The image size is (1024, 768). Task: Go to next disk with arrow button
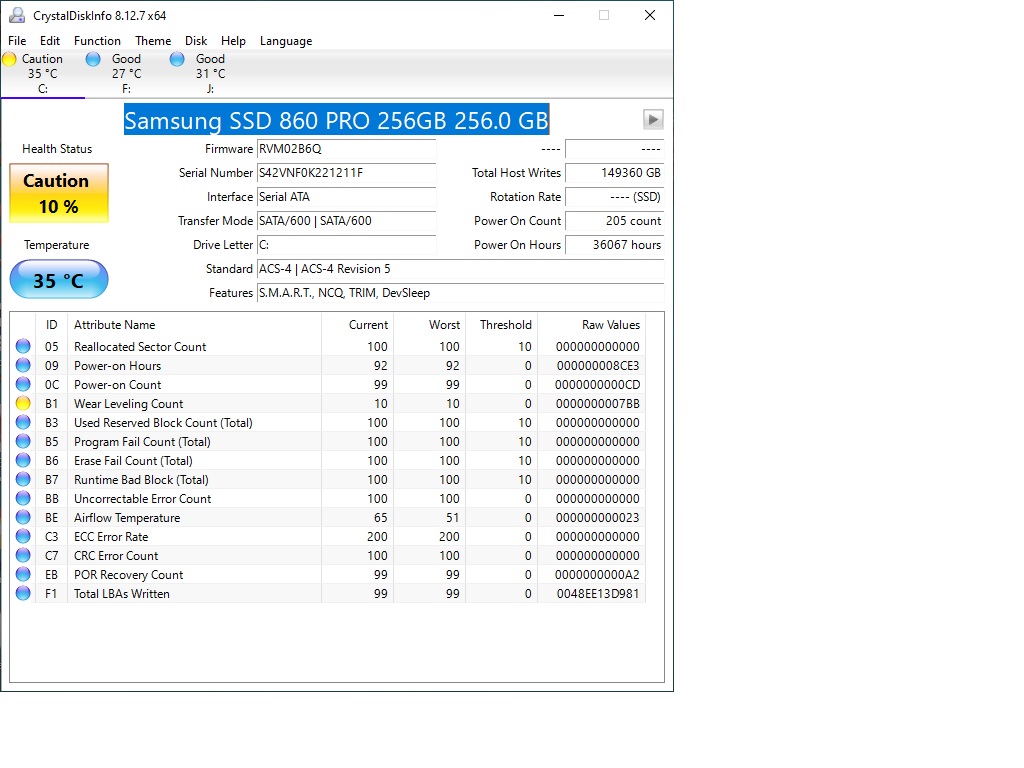pos(653,120)
